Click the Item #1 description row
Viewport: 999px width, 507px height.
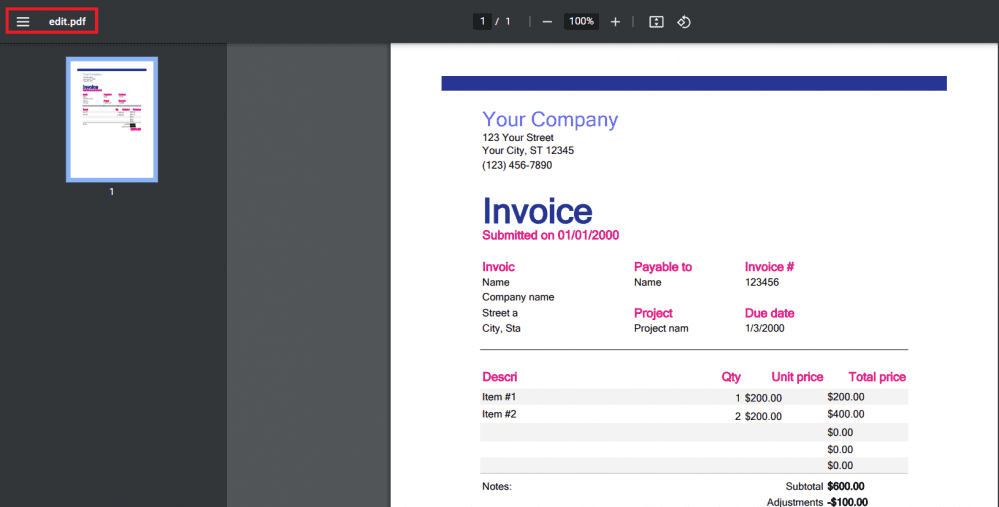tap(499, 397)
